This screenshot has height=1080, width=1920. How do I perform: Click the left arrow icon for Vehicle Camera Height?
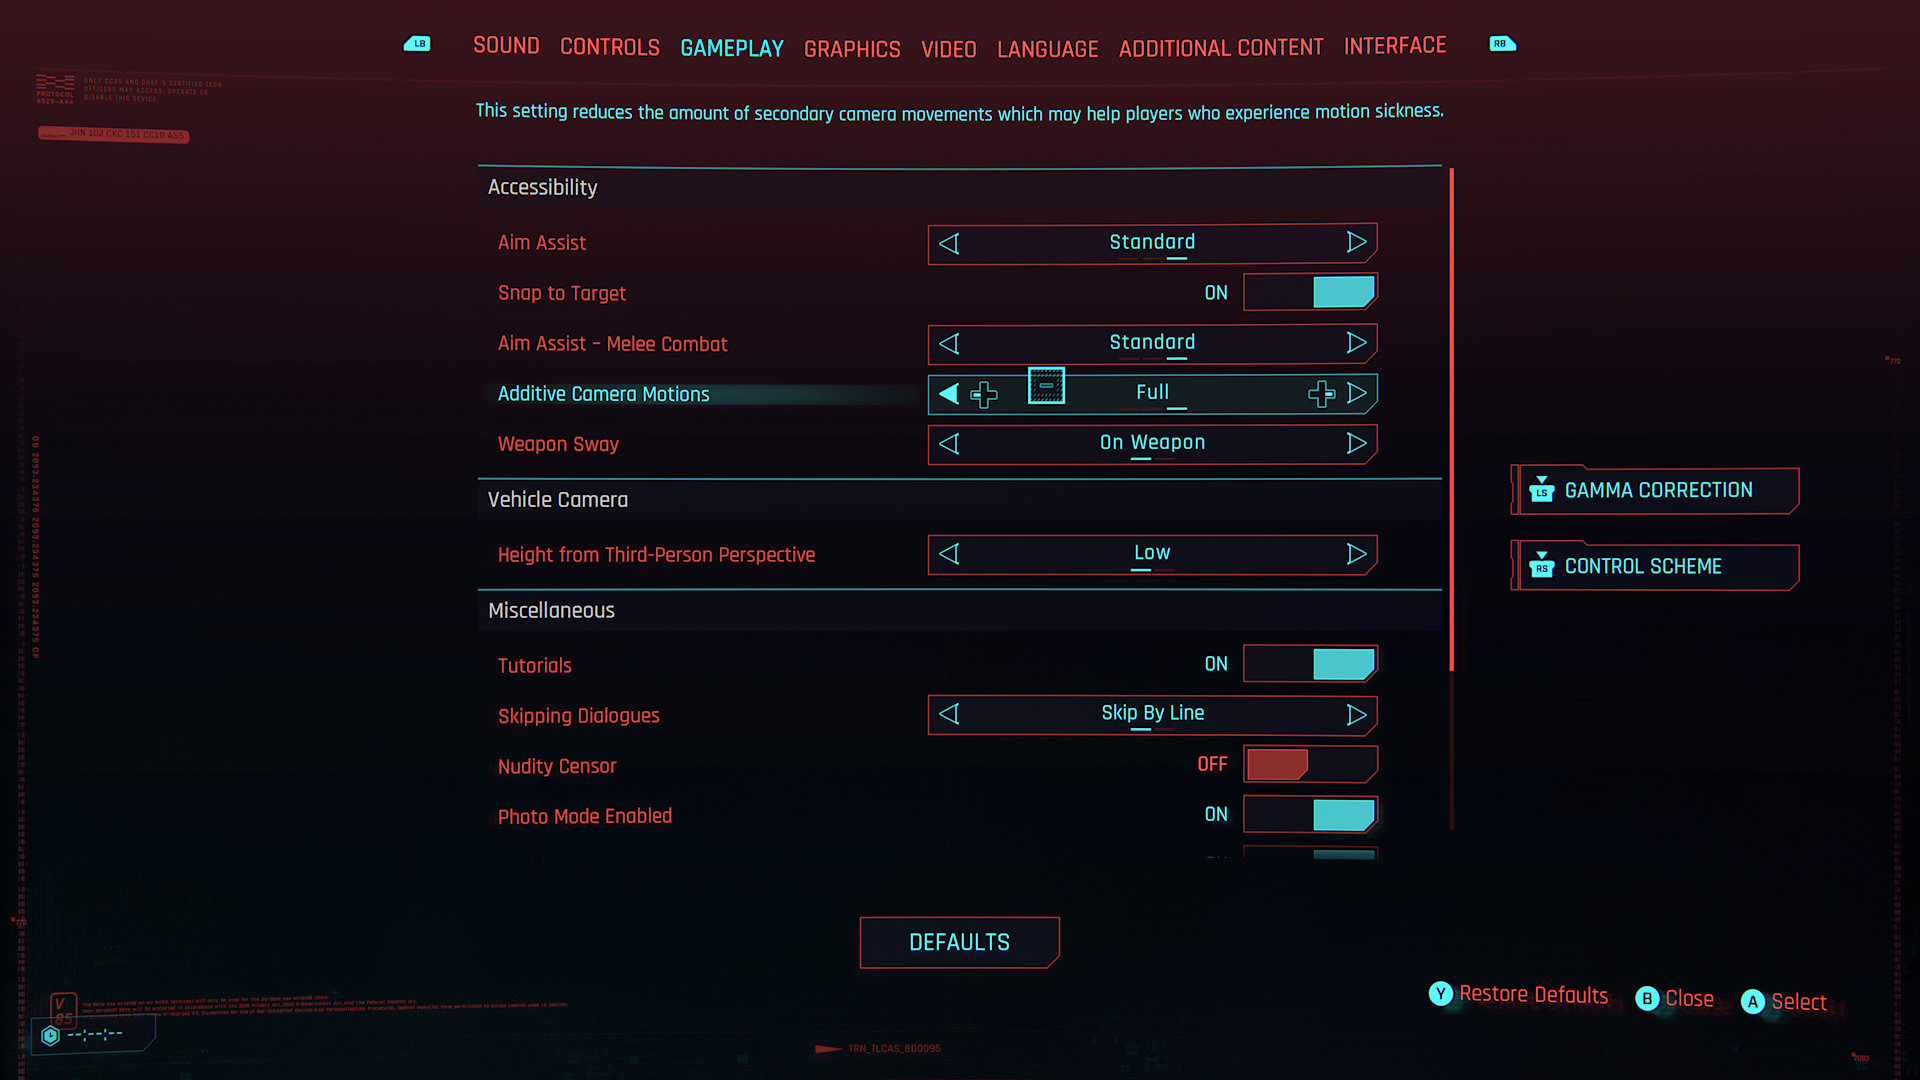(948, 553)
